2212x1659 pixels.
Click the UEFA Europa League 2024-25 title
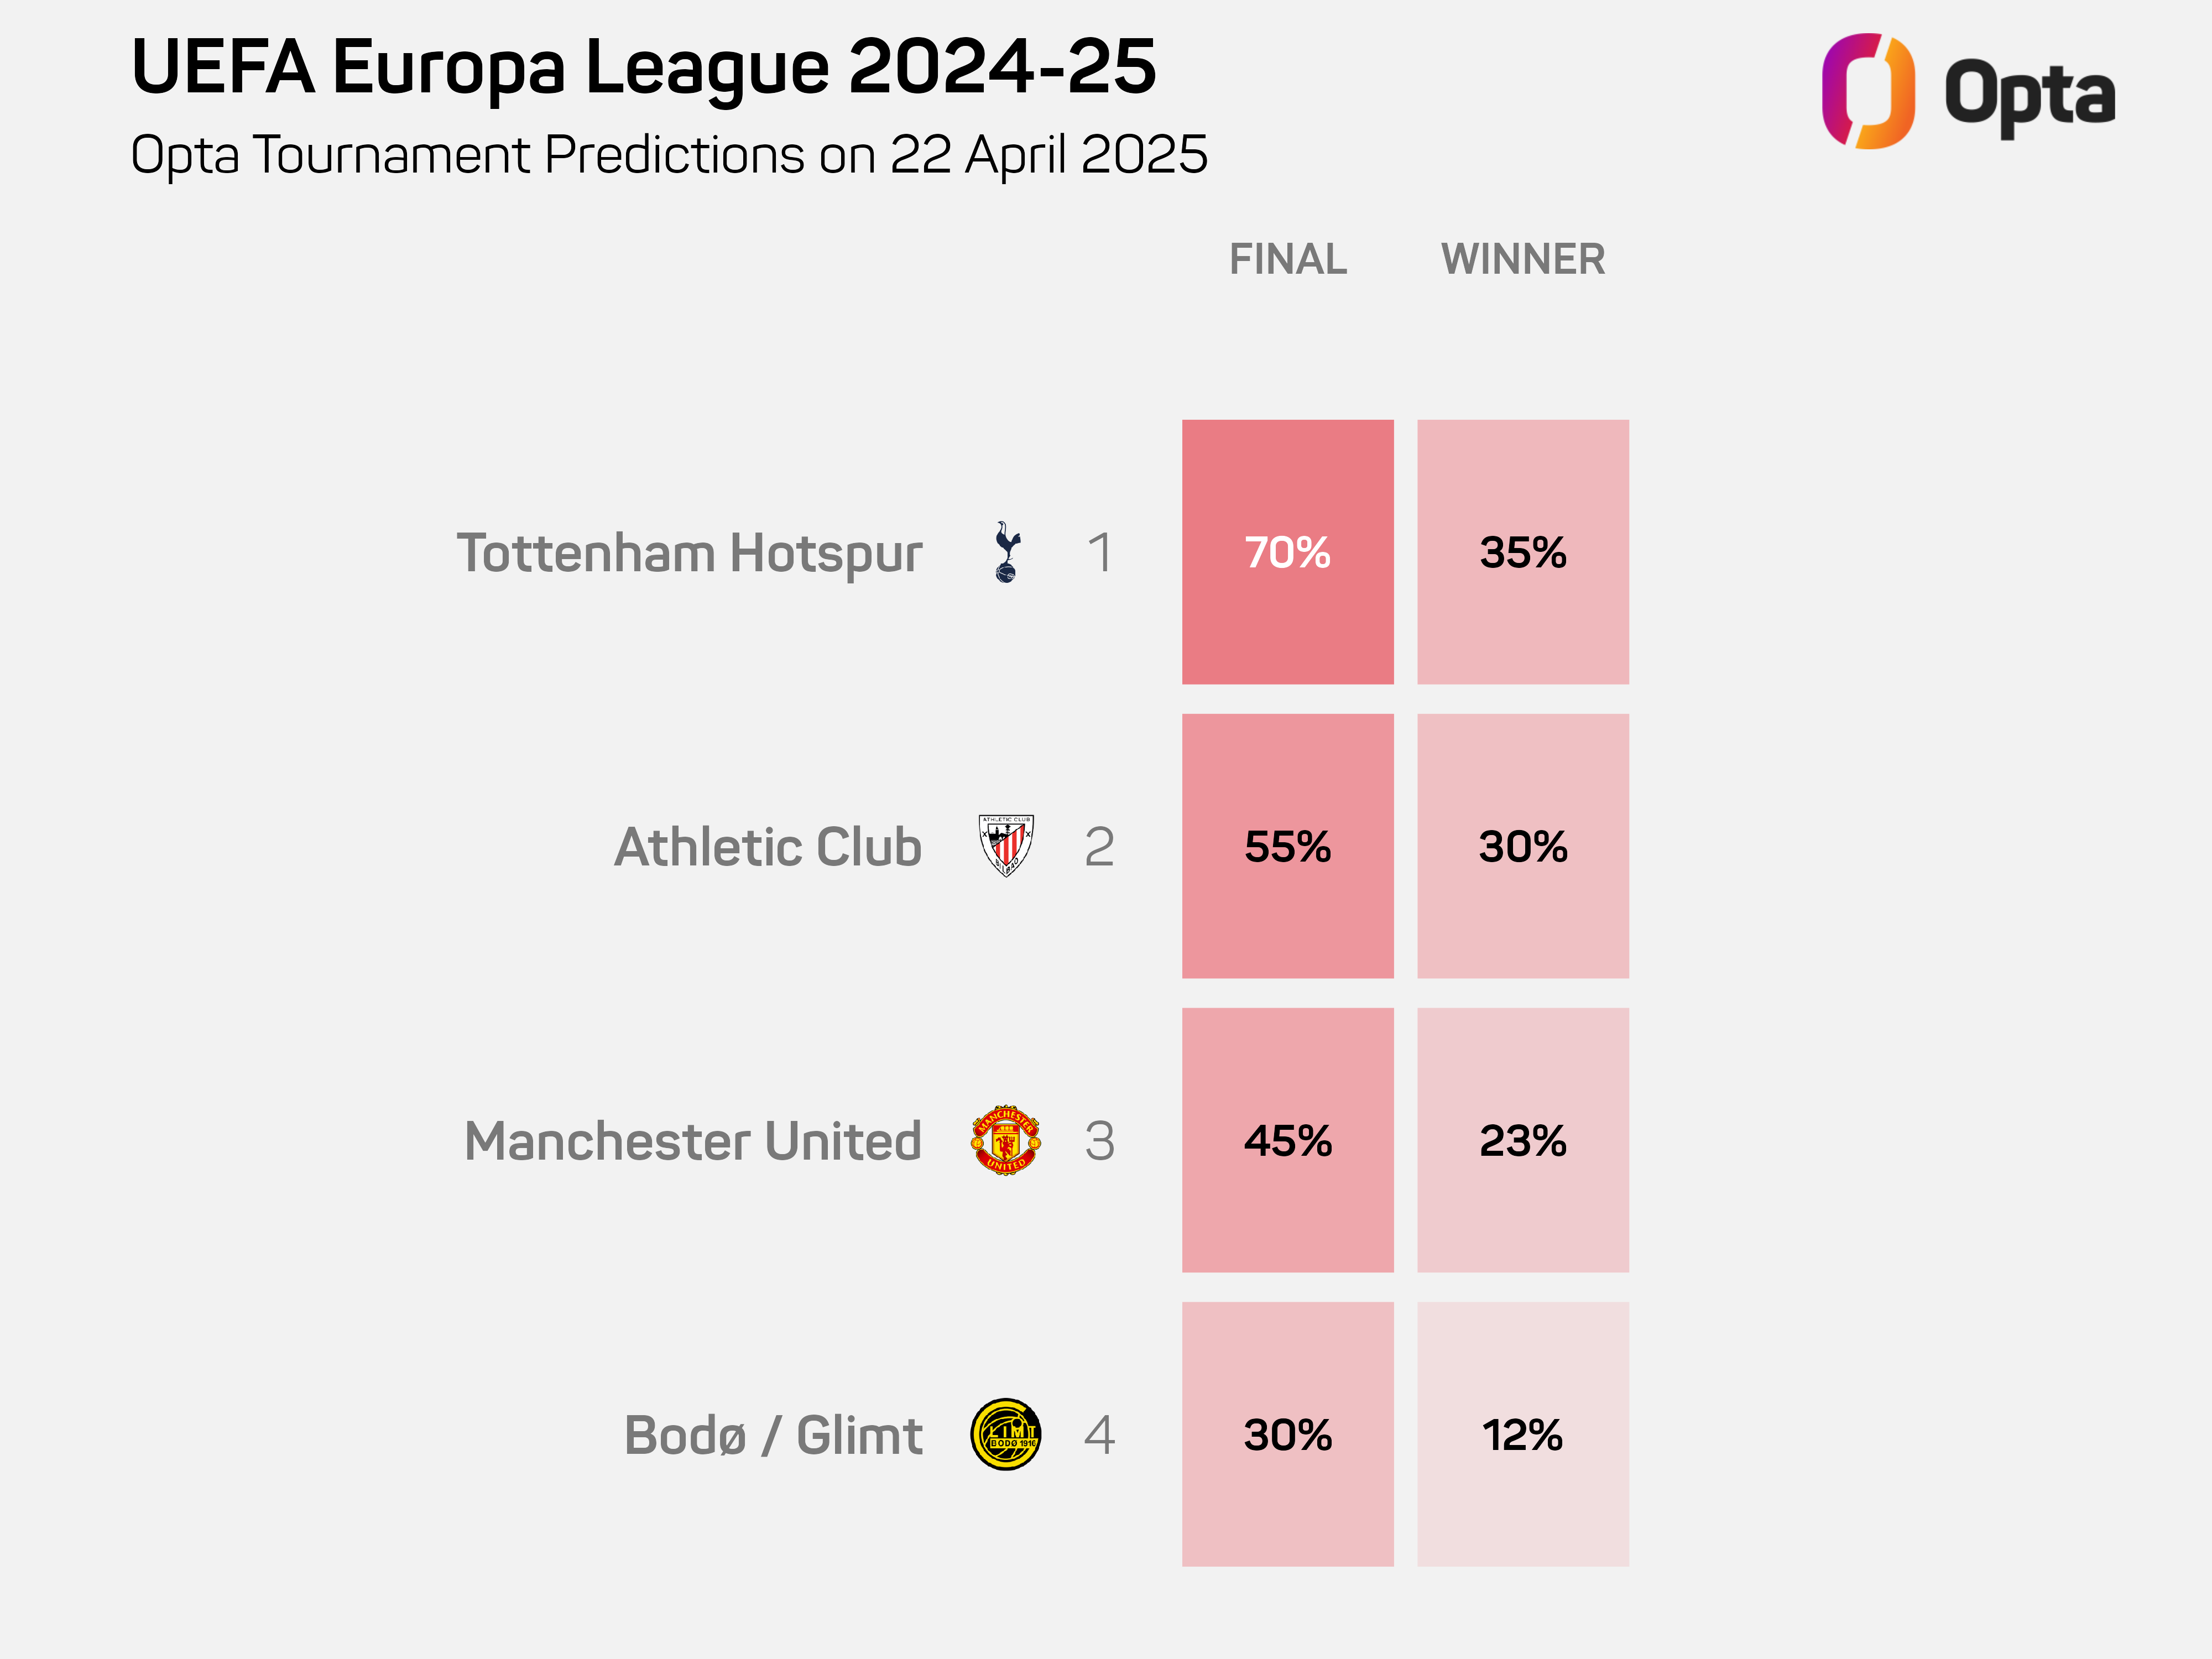point(643,68)
